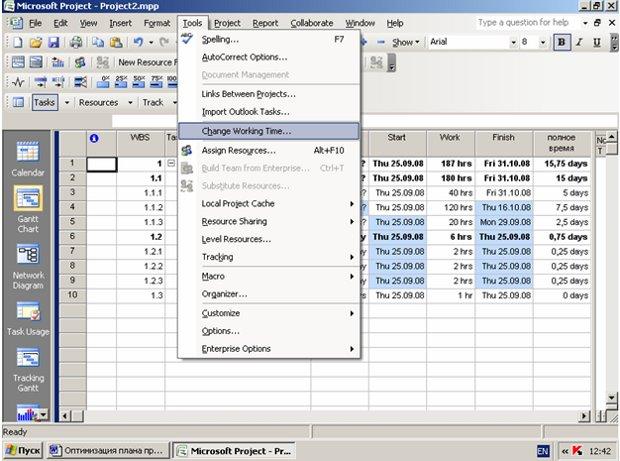Select Change Working Time menu item

tap(269, 131)
